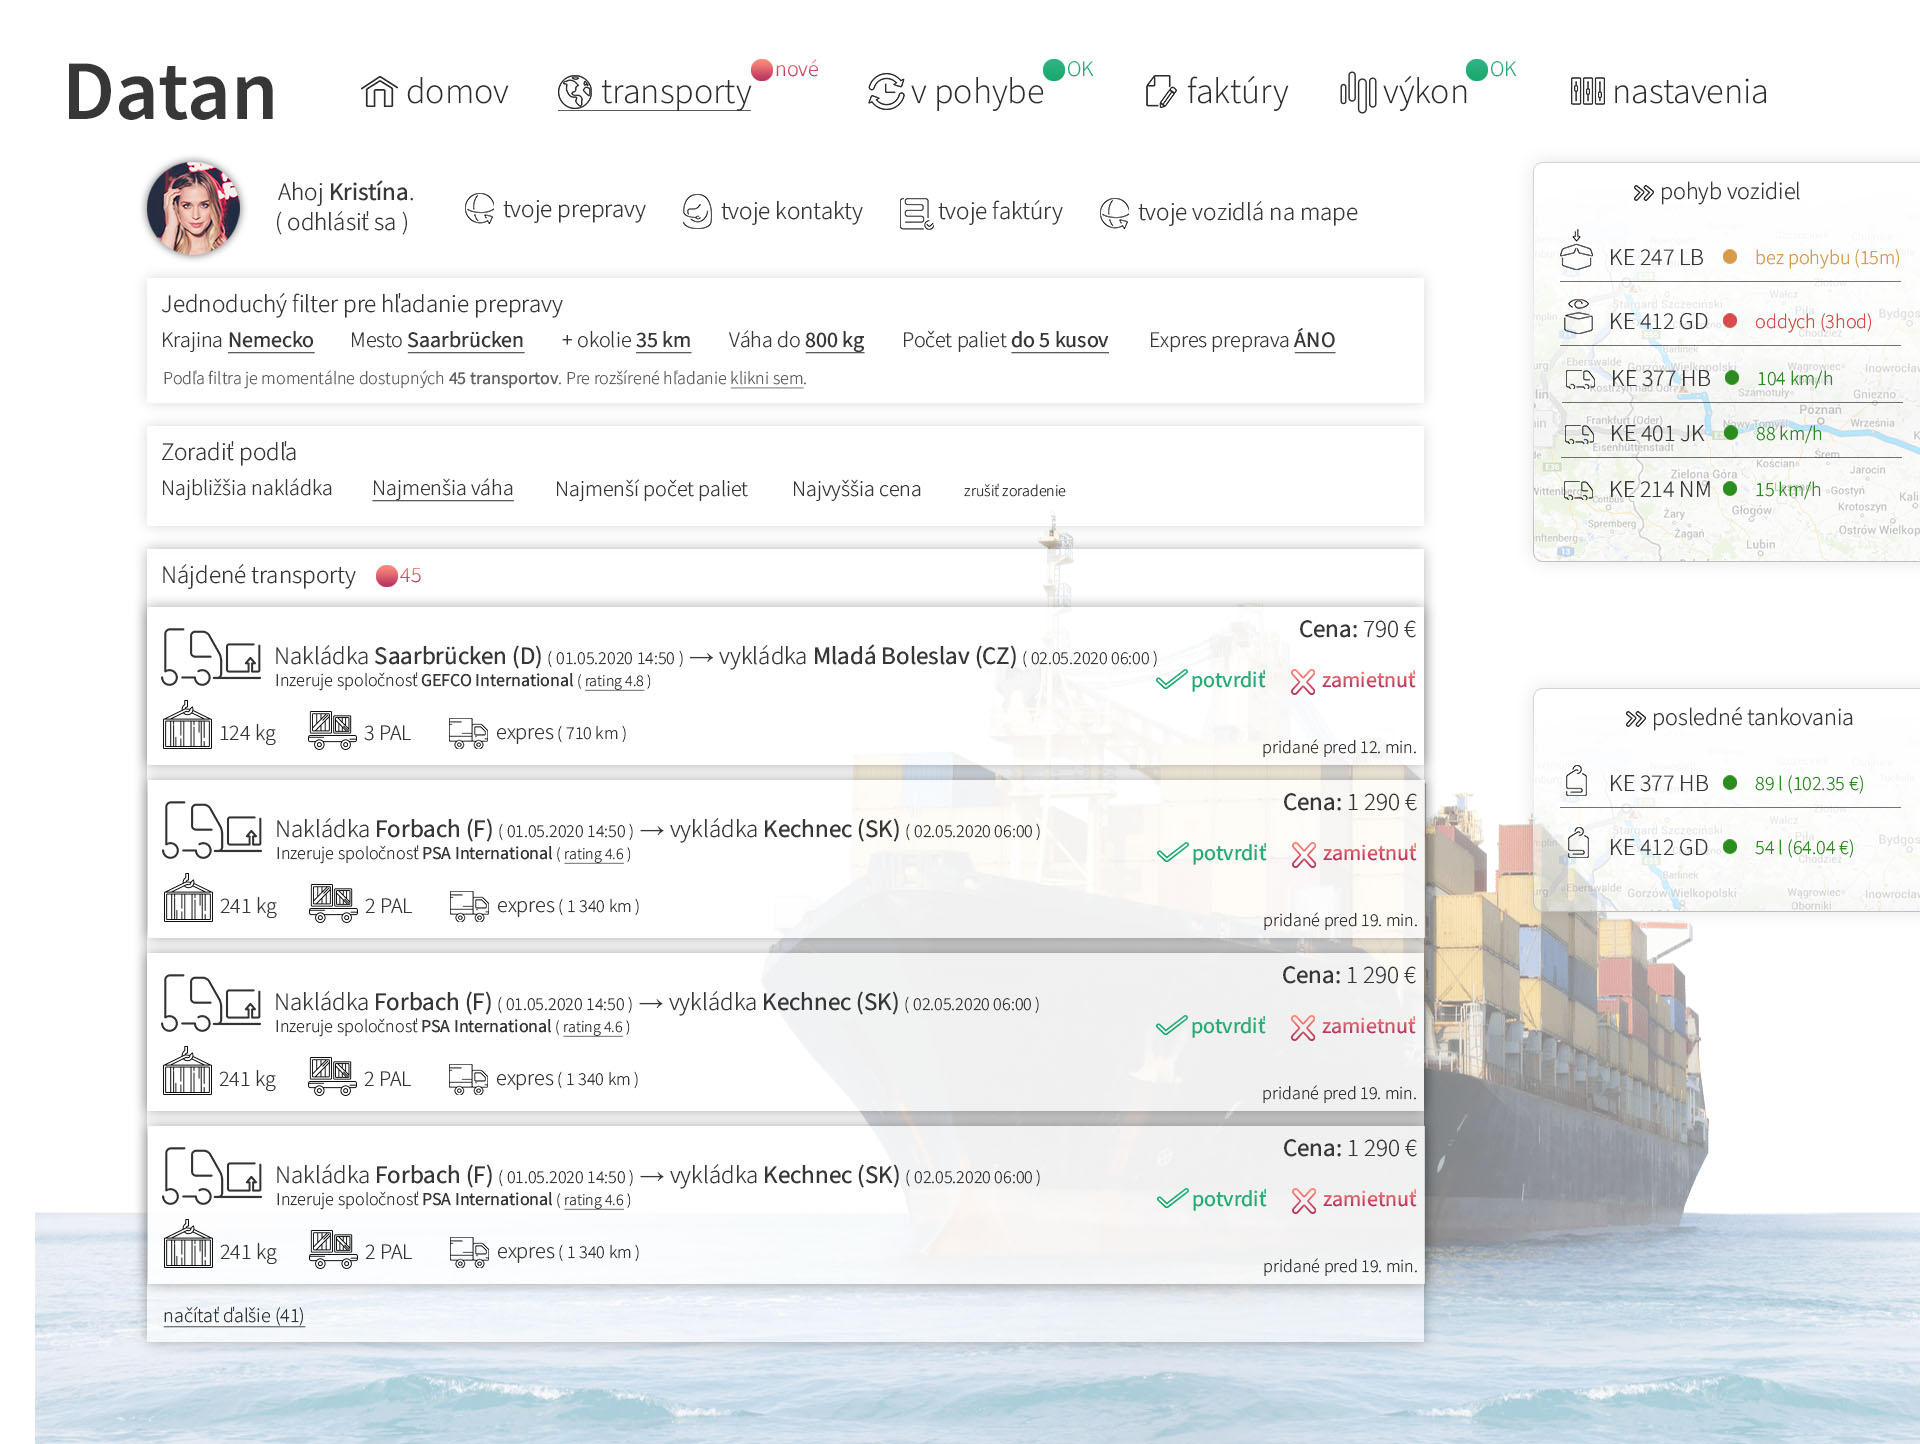Click načítať ďalšie (41) link
This screenshot has height=1444, width=1920.
(234, 1315)
